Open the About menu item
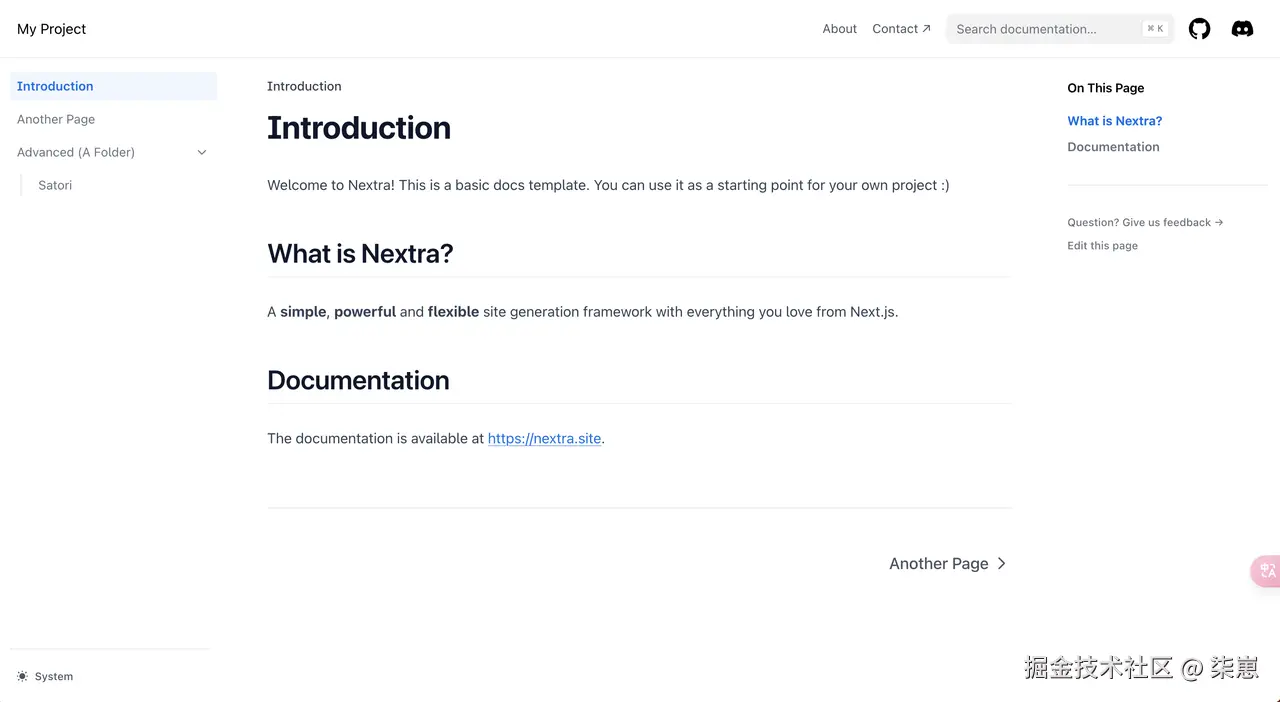1280x702 pixels. point(839,29)
